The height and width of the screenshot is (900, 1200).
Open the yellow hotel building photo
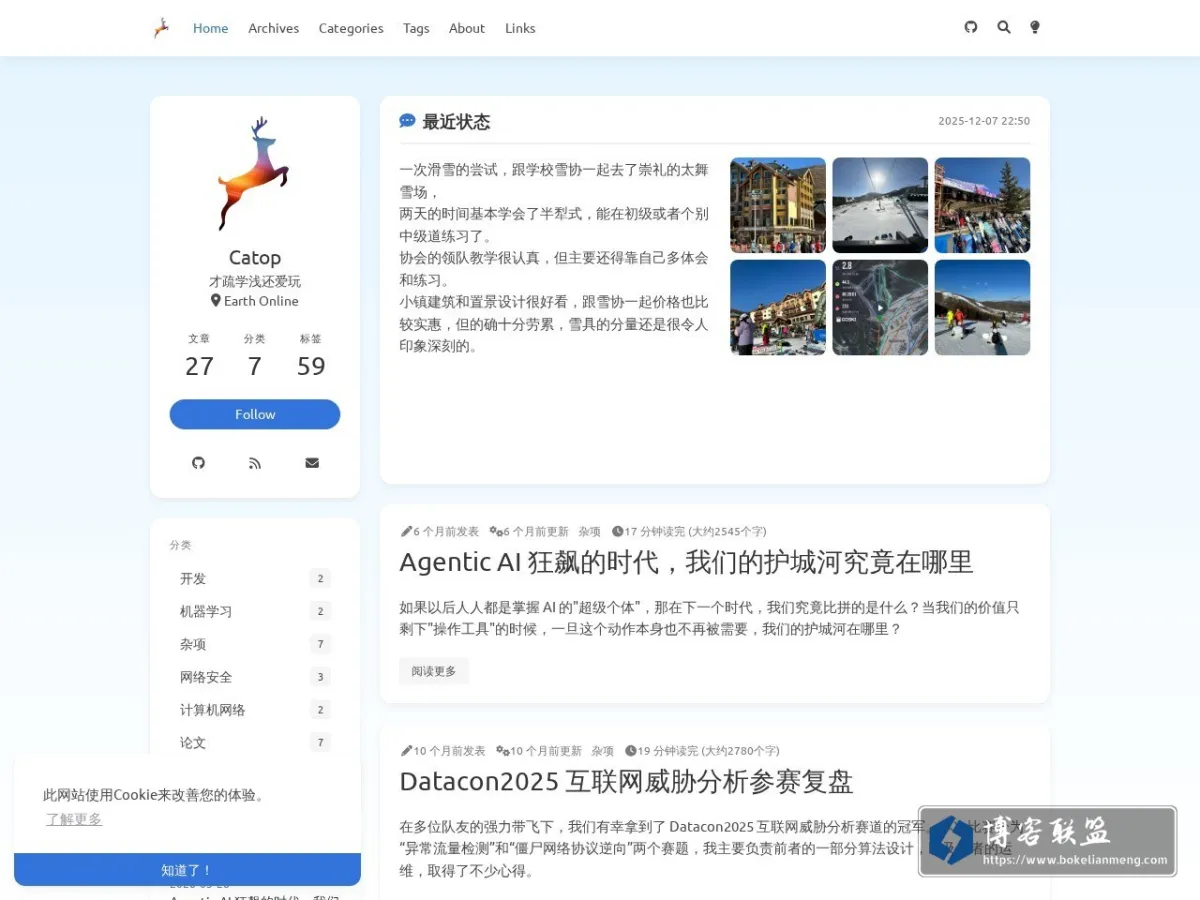pos(778,205)
